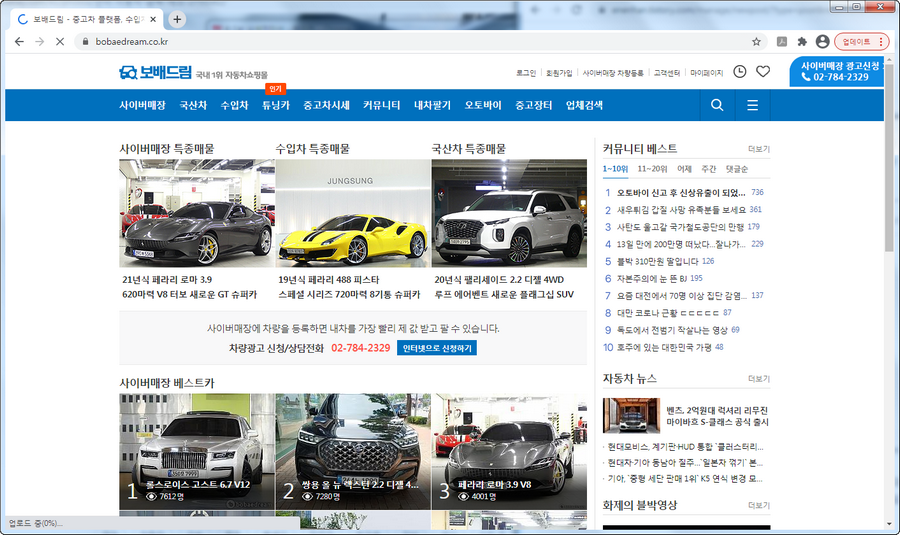
Task: Click the 고객센터 link
Action: (x=666, y=73)
